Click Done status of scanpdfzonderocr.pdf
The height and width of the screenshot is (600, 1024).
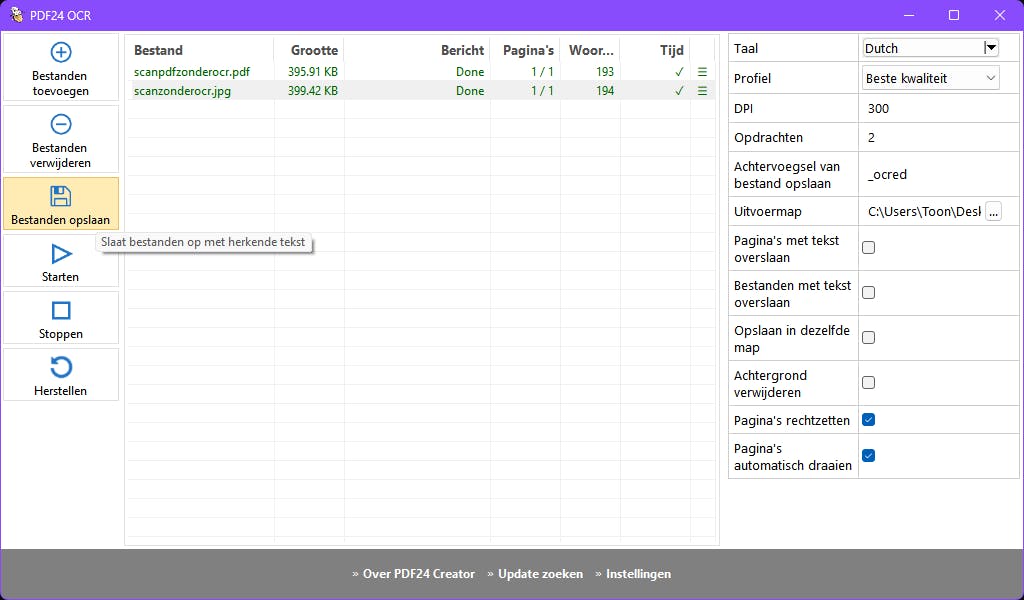coord(470,72)
